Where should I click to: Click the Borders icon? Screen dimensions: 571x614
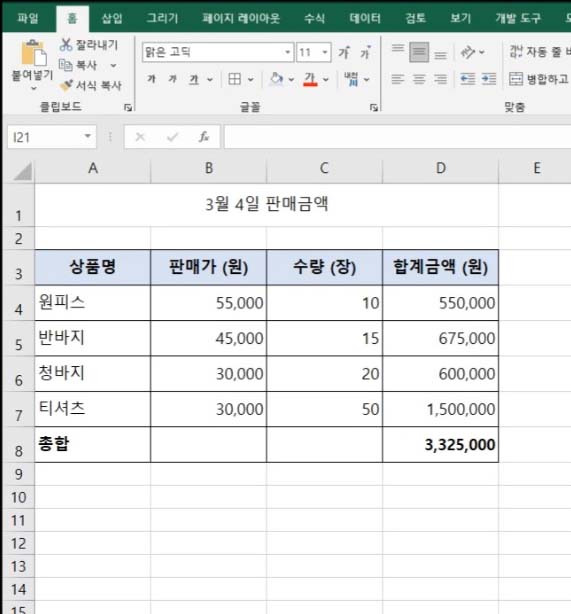pyautogui.click(x=235, y=79)
